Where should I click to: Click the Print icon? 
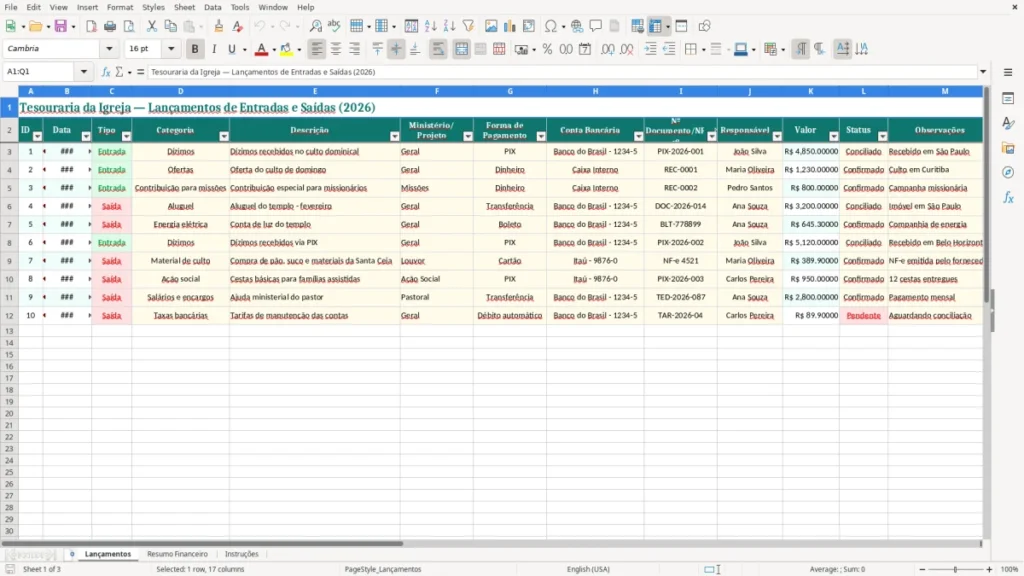(x=110, y=26)
